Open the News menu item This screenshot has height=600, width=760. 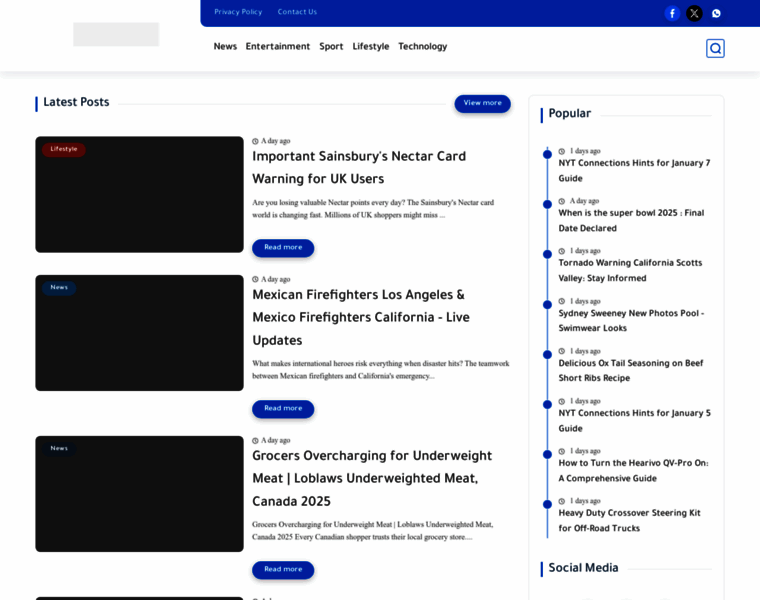(x=225, y=47)
